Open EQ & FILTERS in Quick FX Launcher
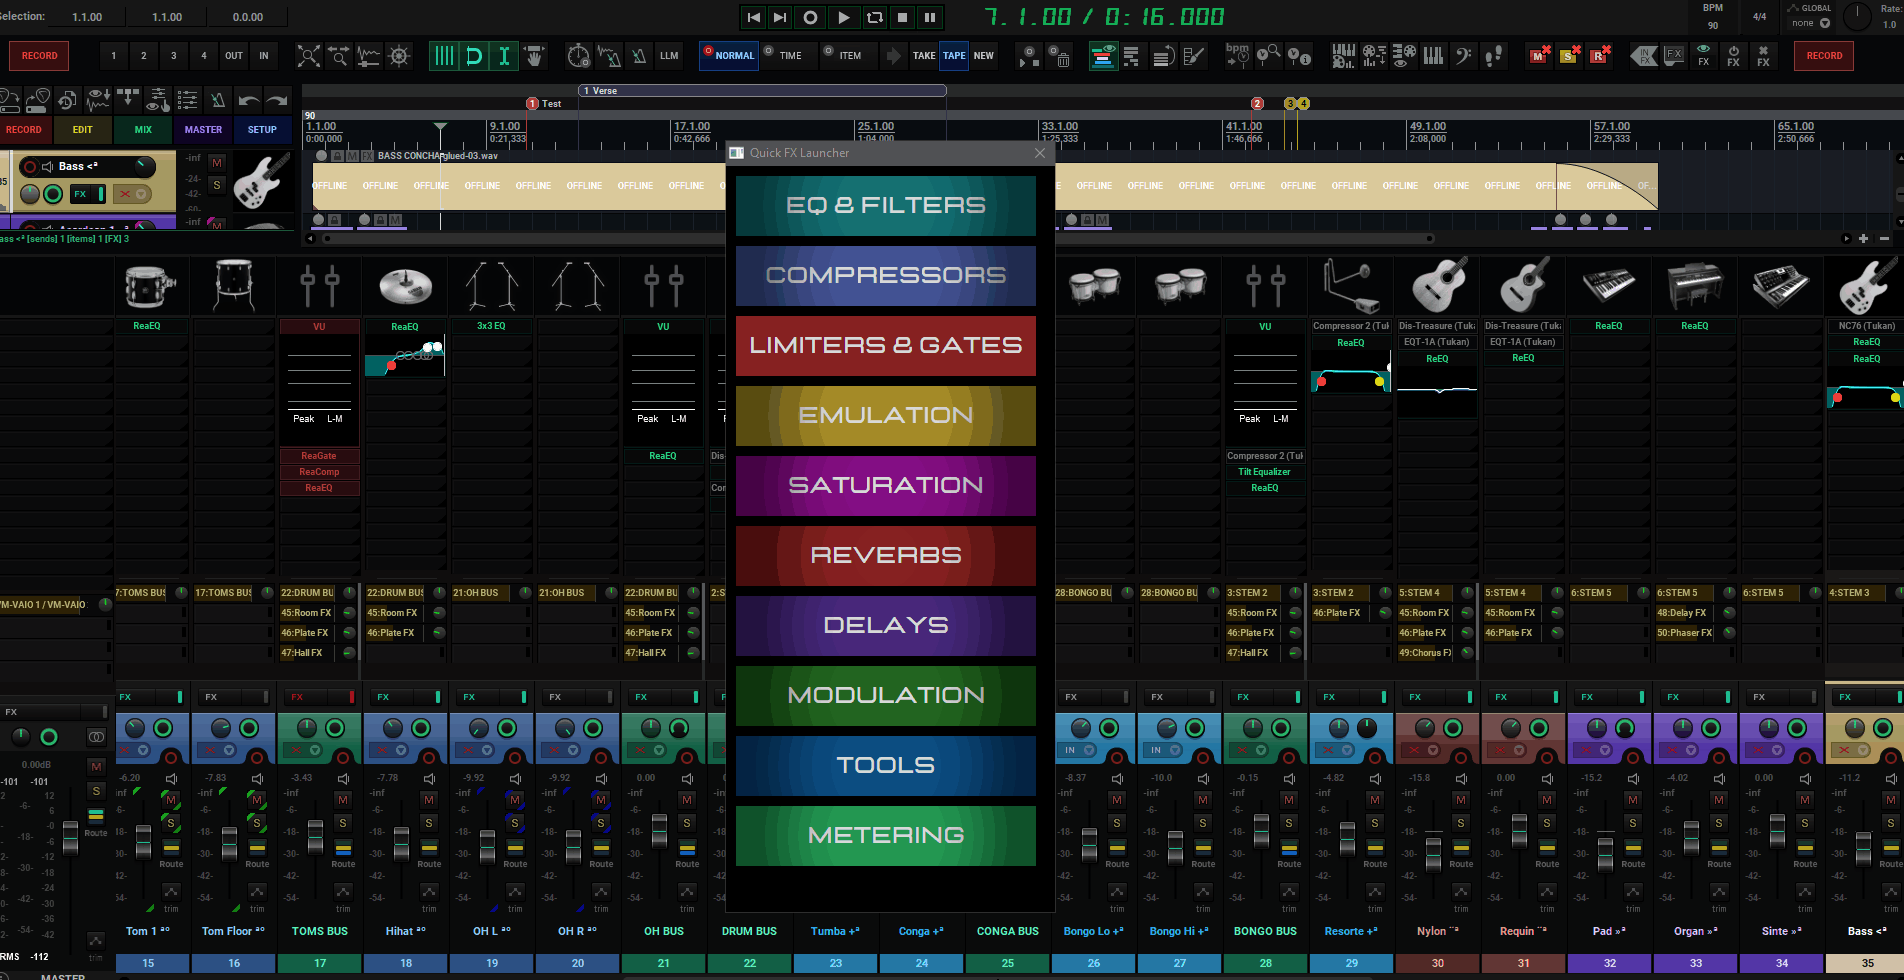Viewport: 1904px width, 980px height. click(x=885, y=206)
